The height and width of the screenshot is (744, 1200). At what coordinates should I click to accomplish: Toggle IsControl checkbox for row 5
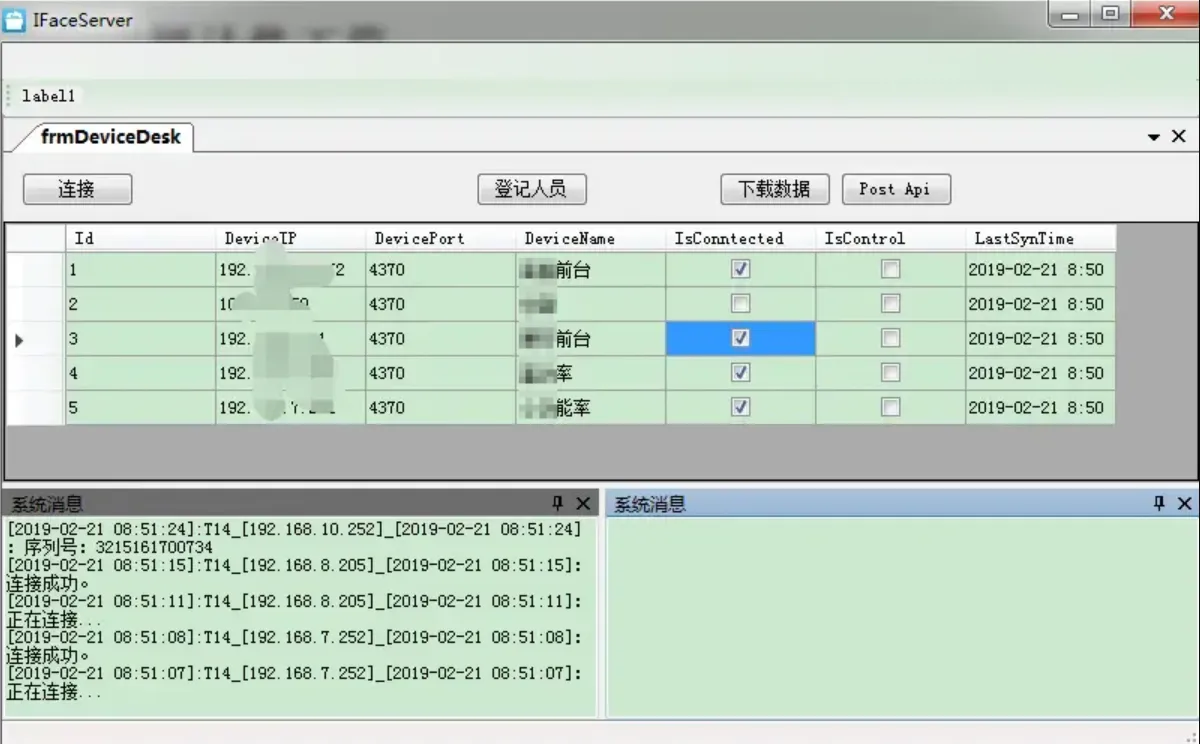click(x=890, y=407)
